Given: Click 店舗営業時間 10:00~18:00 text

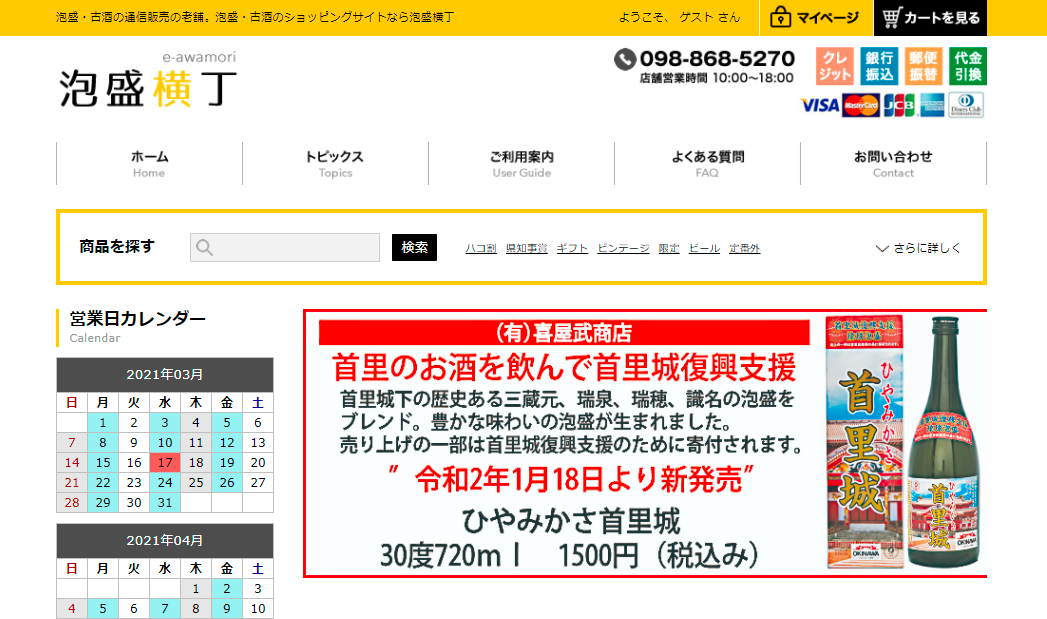Looking at the screenshot, I should (x=716, y=78).
